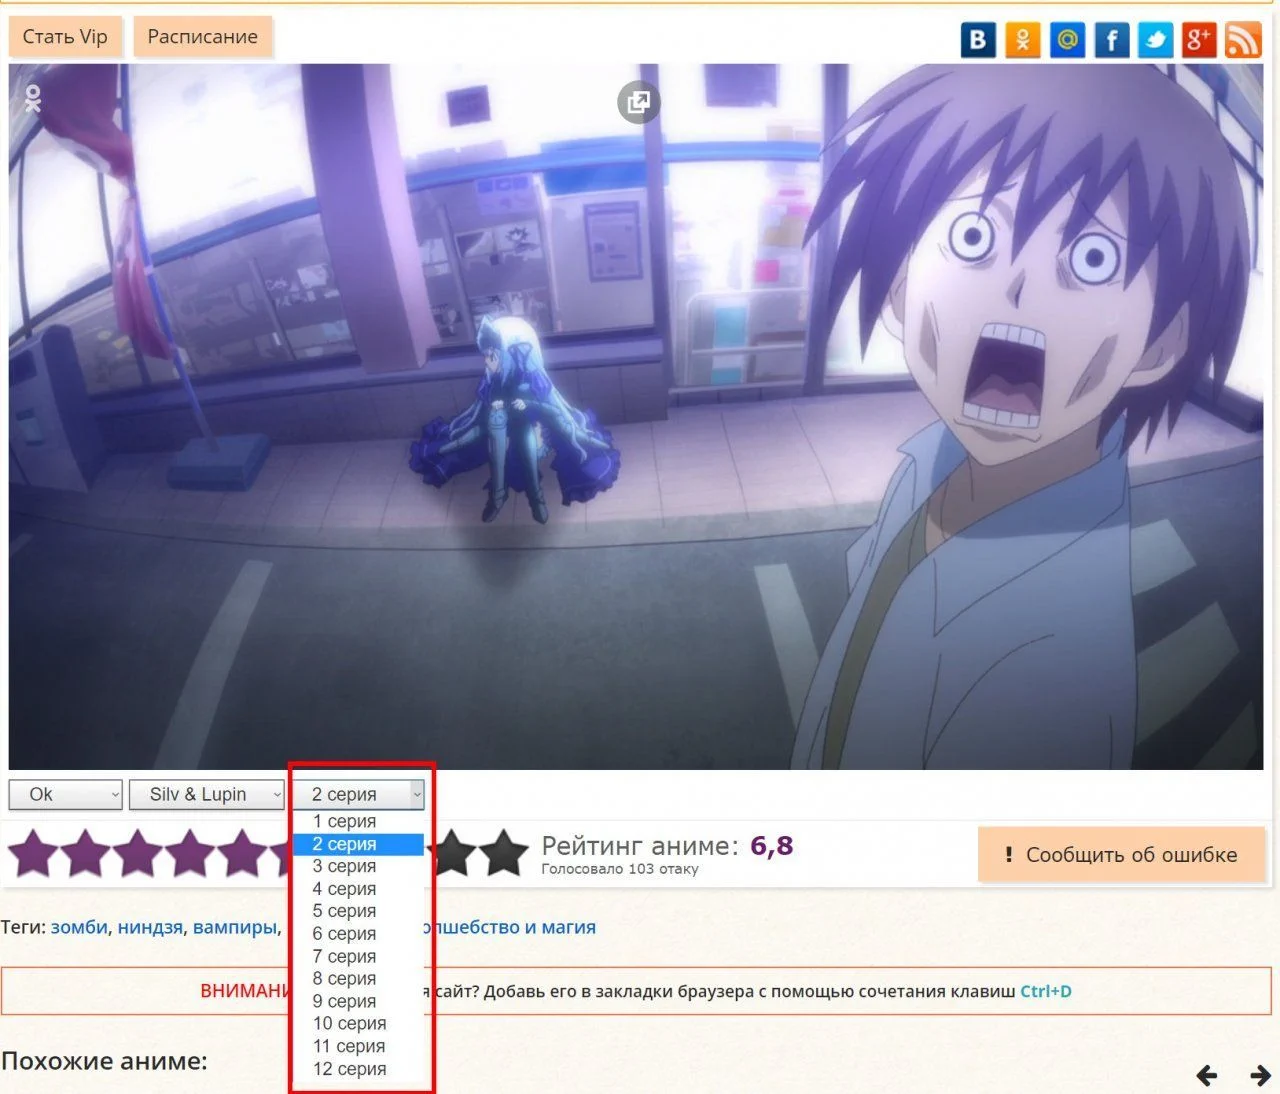The width and height of the screenshot is (1280, 1094).
Task: Share on VKontakte icon
Action: point(978,40)
